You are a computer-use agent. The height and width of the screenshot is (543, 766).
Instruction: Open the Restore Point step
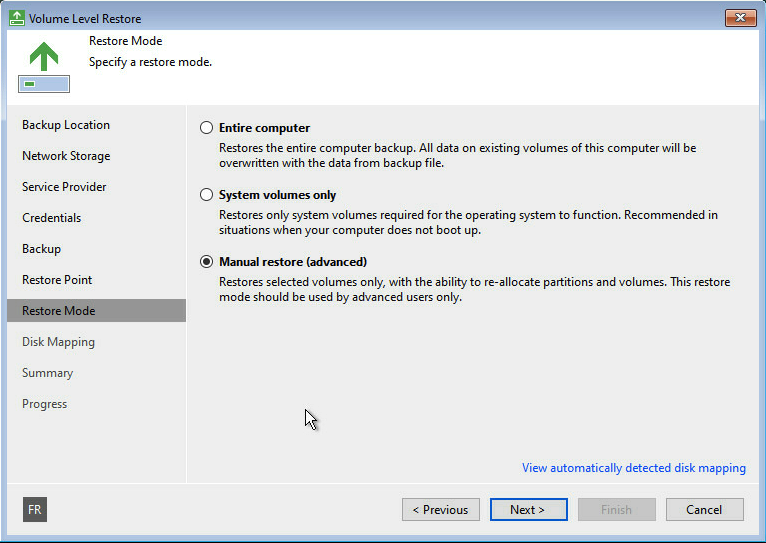pyautogui.click(x=57, y=280)
